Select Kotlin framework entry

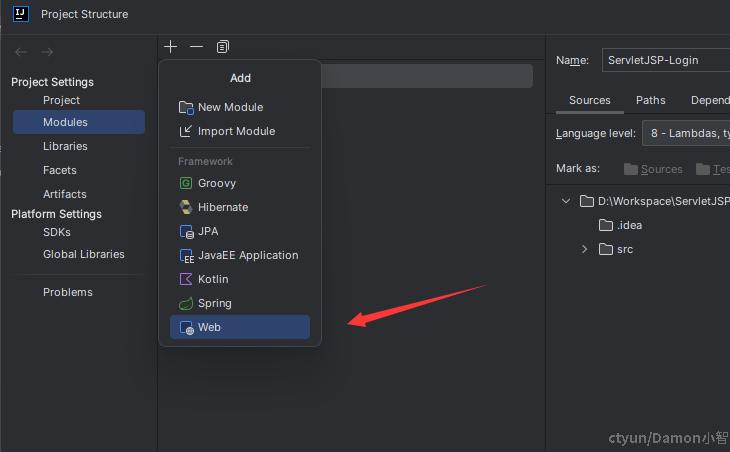pyautogui.click(x=240, y=279)
